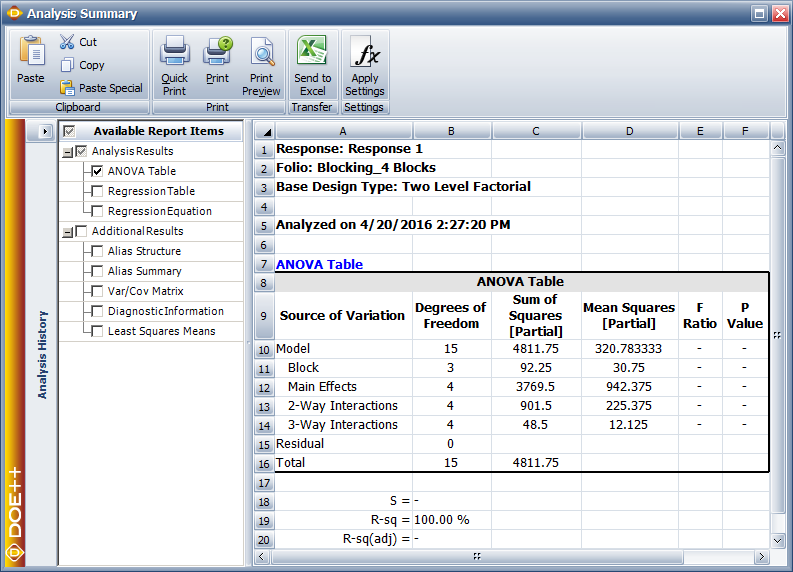Check the Regression Equation checkbox
793x572 pixels.
tap(97, 211)
